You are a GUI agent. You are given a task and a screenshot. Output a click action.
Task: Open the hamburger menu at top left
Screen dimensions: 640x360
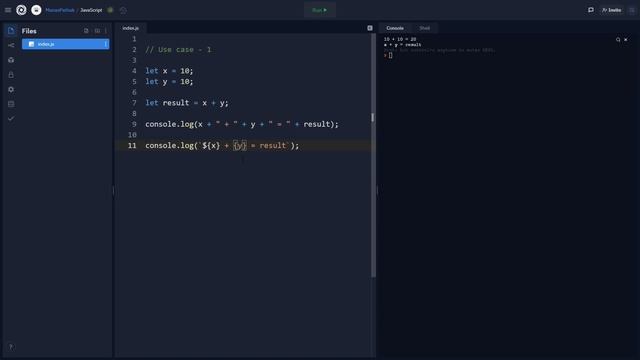[x=8, y=10]
